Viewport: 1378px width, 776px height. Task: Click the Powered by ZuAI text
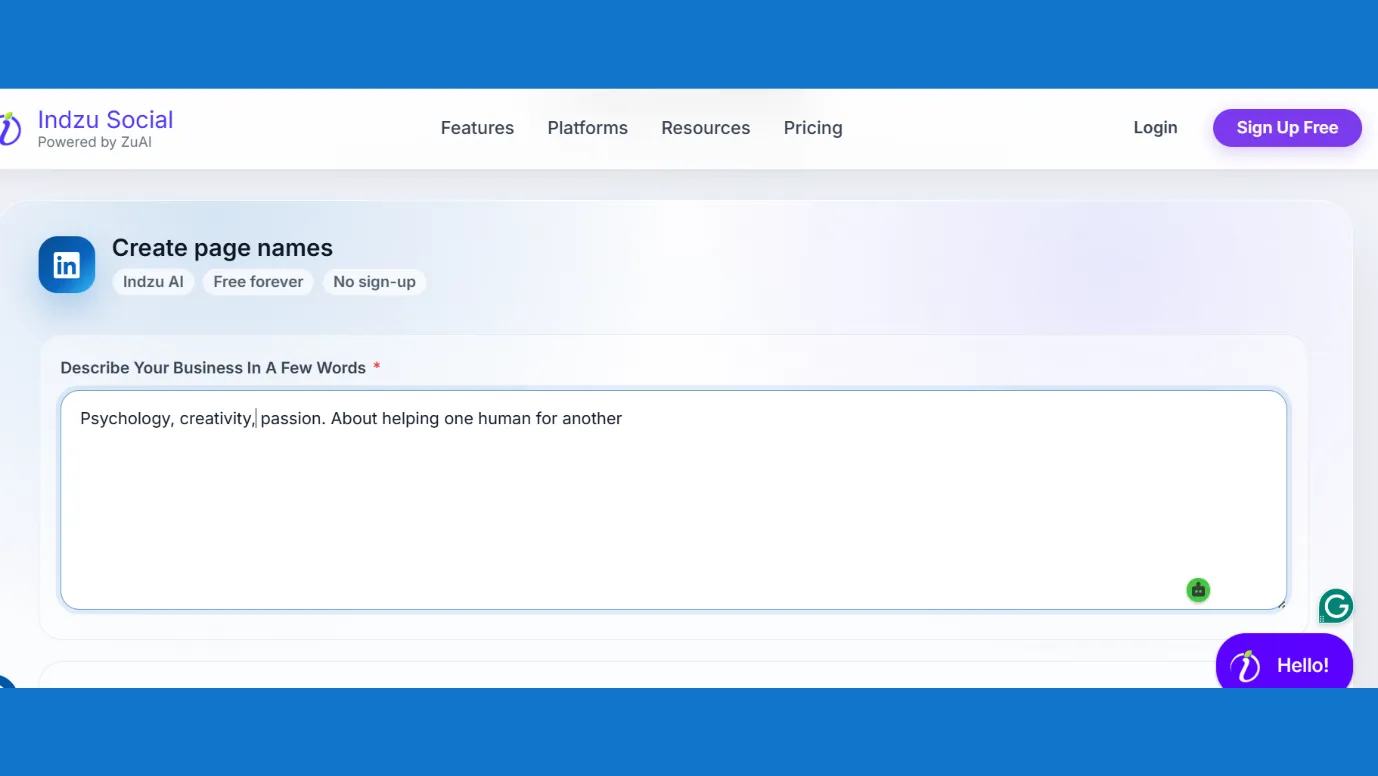[x=94, y=143]
